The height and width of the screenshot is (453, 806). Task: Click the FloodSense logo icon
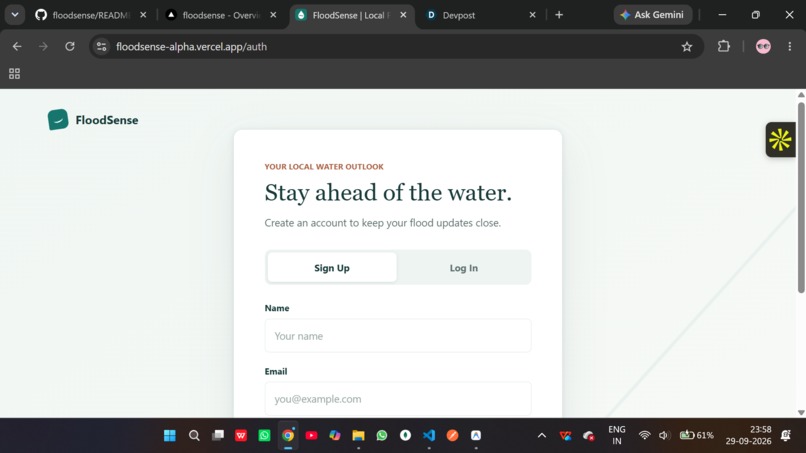click(58, 119)
